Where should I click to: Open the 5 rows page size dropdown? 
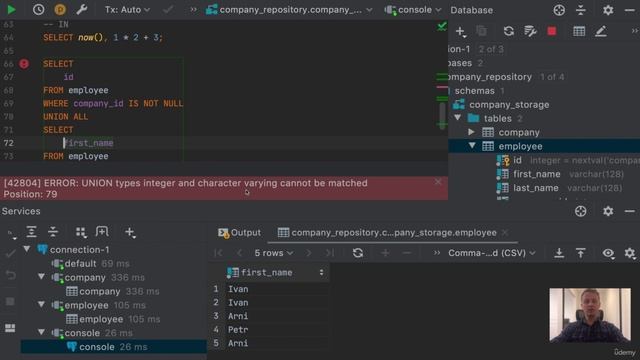coord(274,253)
